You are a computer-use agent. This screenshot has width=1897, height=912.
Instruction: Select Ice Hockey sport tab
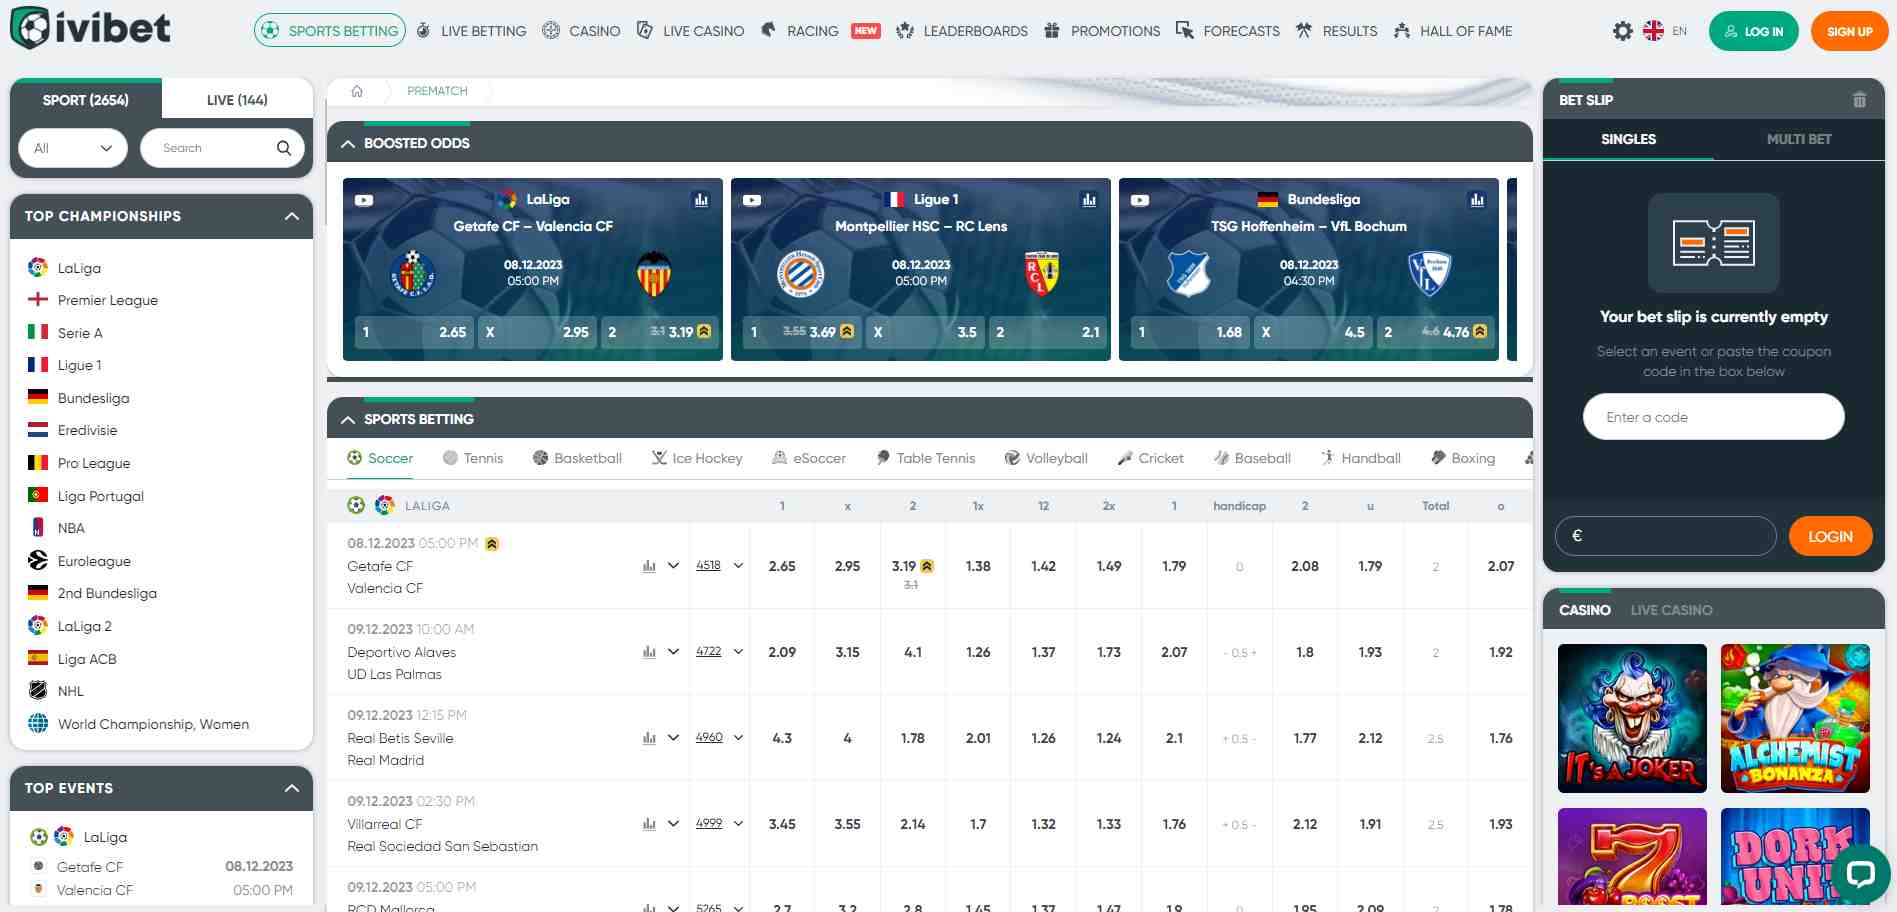click(x=697, y=458)
